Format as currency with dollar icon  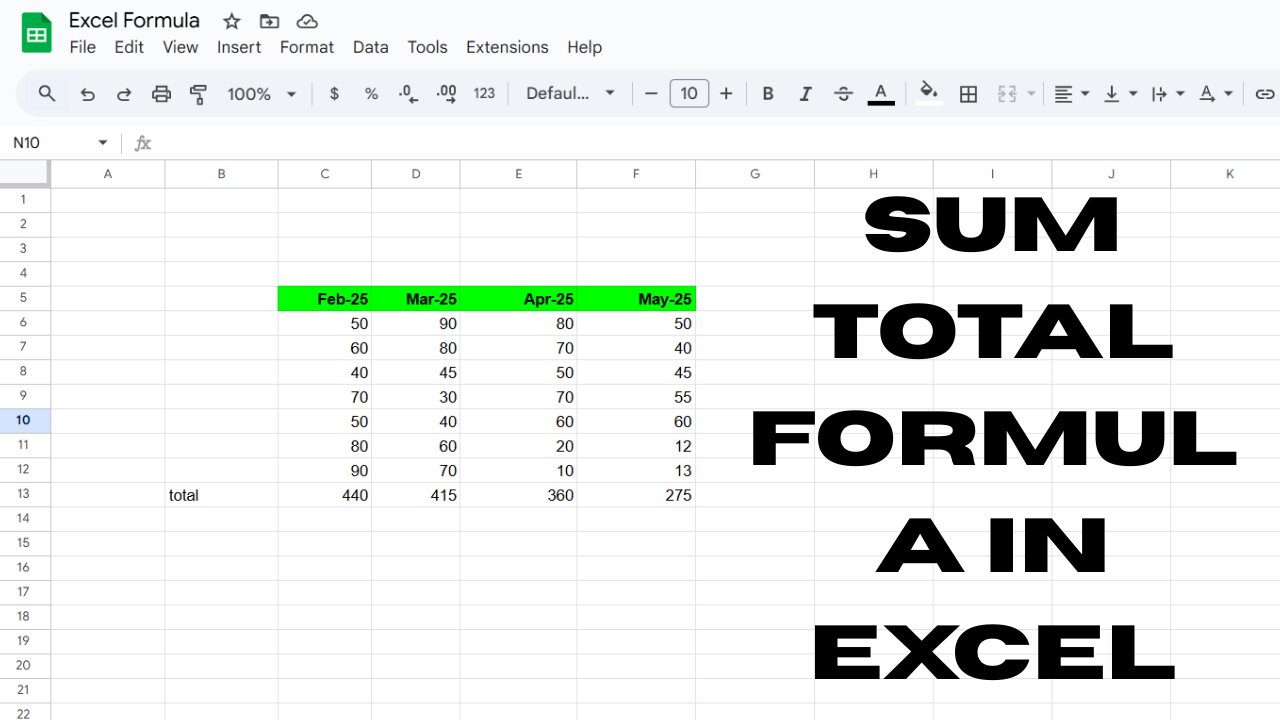point(334,93)
